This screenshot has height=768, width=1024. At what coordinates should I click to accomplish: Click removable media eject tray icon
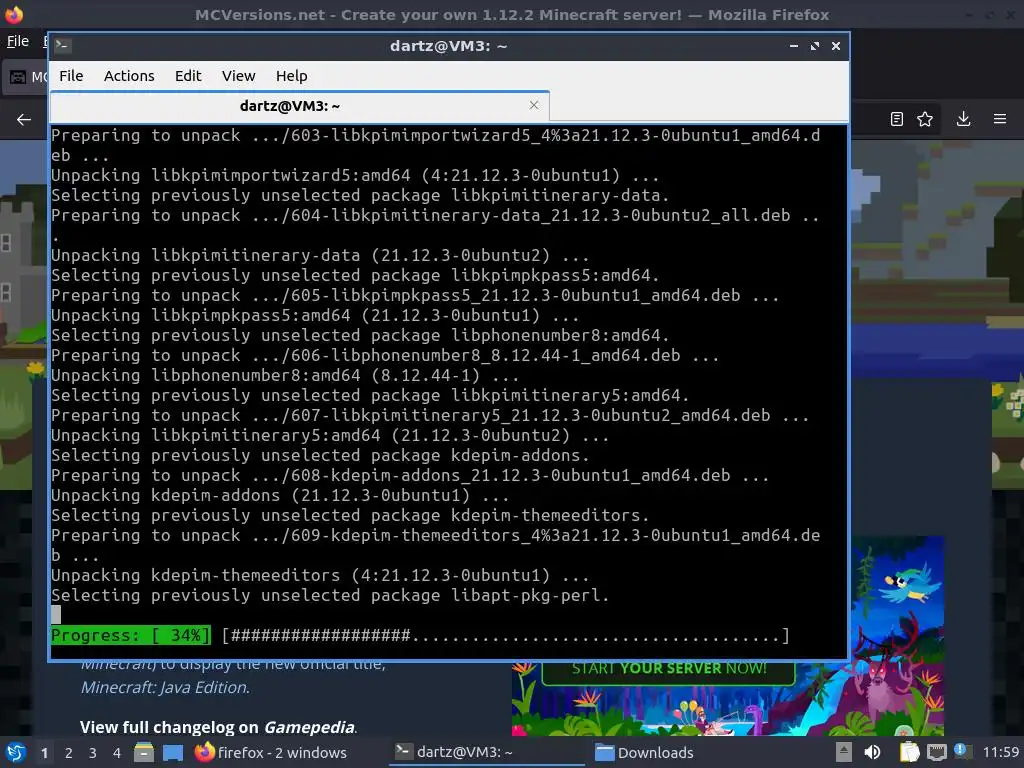pos(844,753)
